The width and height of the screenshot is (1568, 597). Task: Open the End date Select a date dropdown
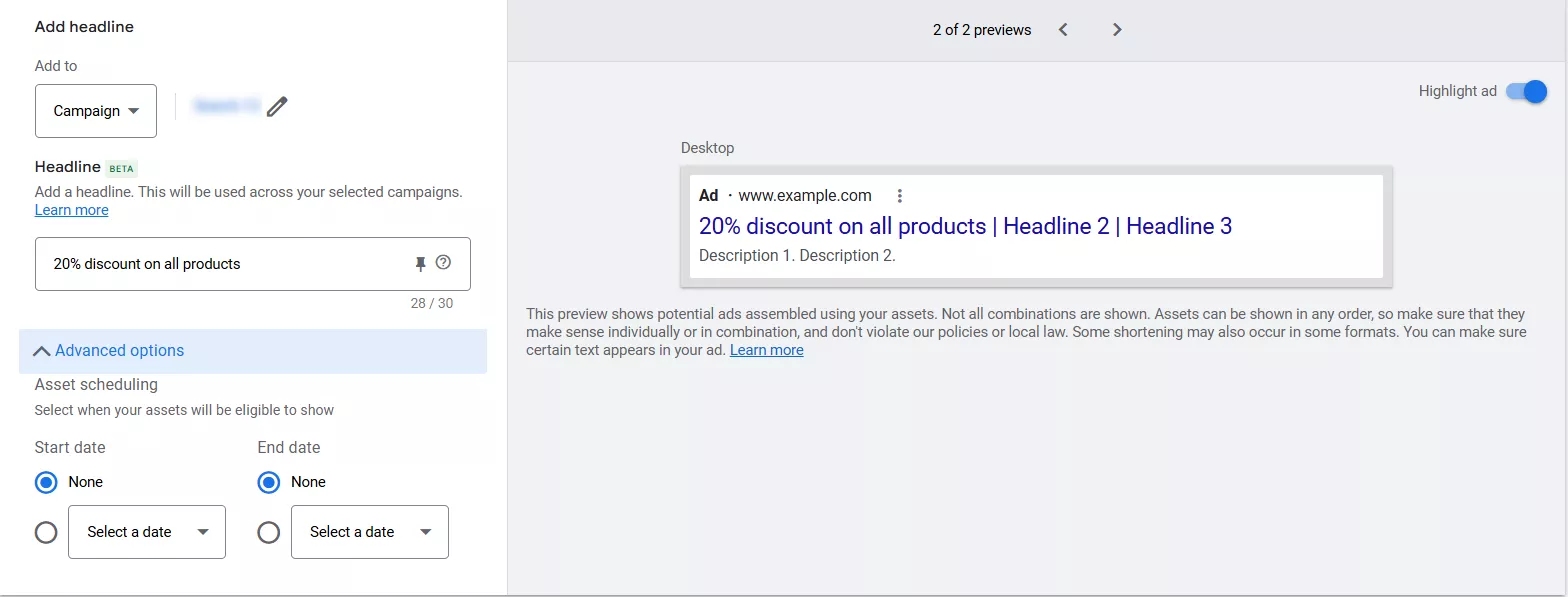click(x=369, y=532)
